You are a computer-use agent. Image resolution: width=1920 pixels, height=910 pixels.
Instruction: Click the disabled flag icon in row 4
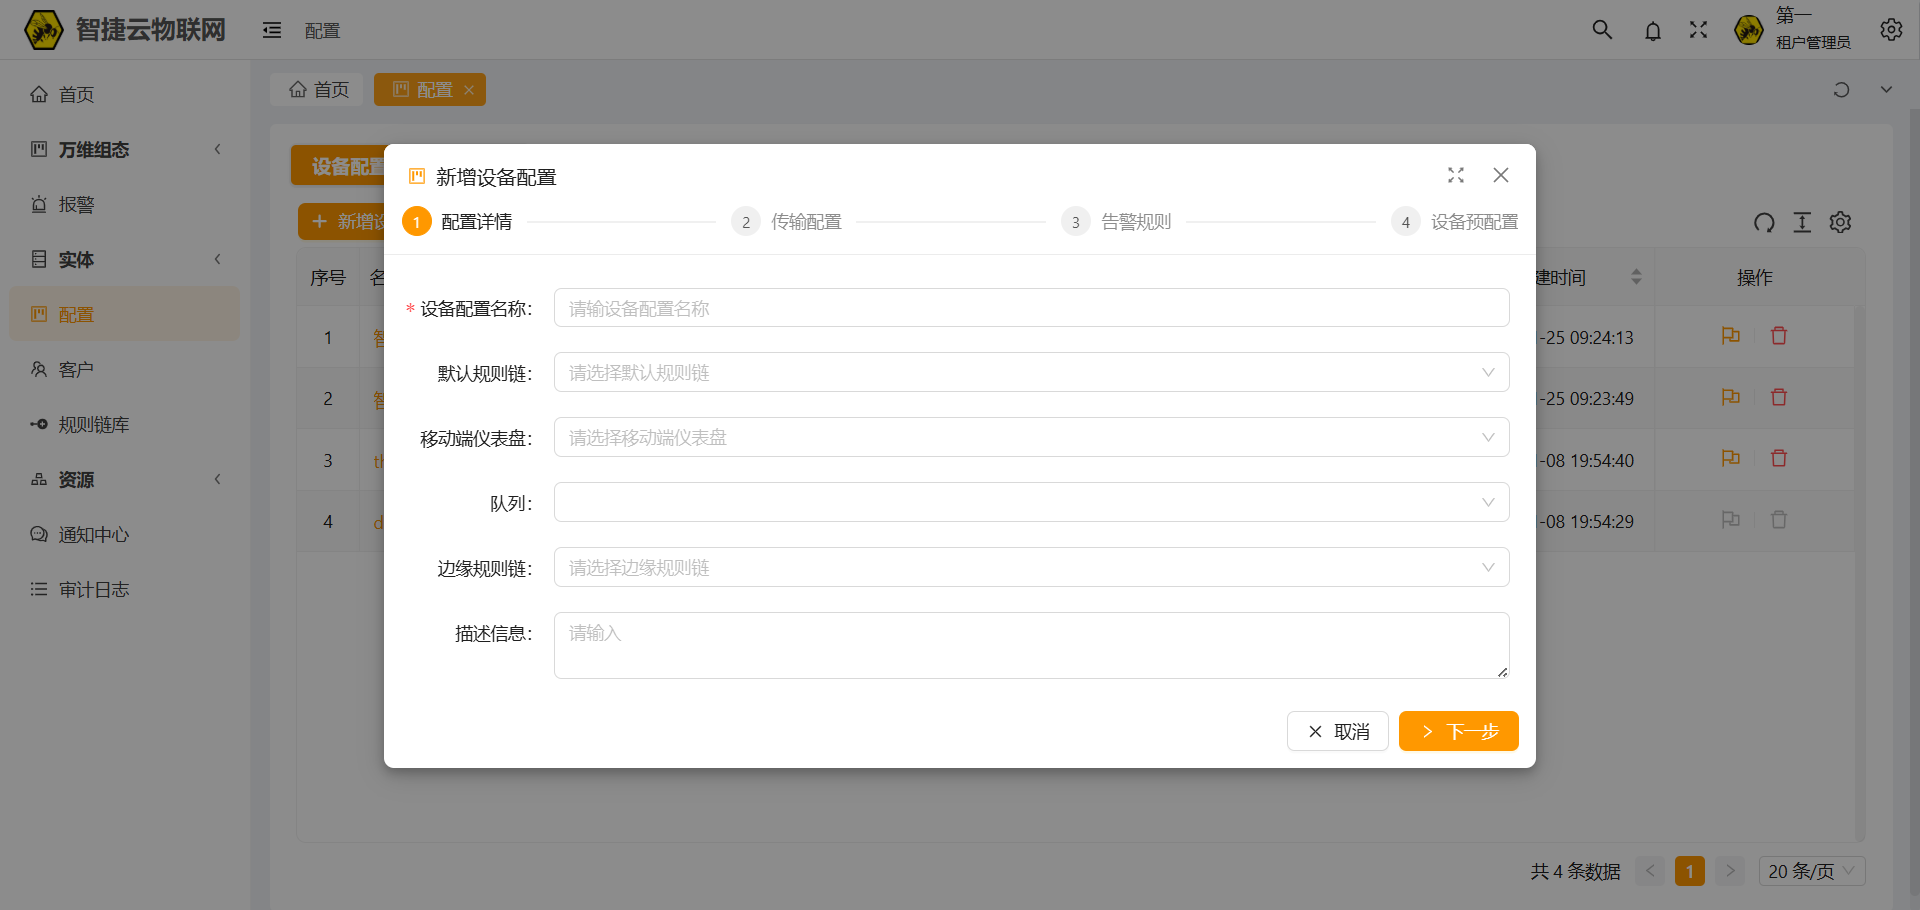click(1731, 520)
